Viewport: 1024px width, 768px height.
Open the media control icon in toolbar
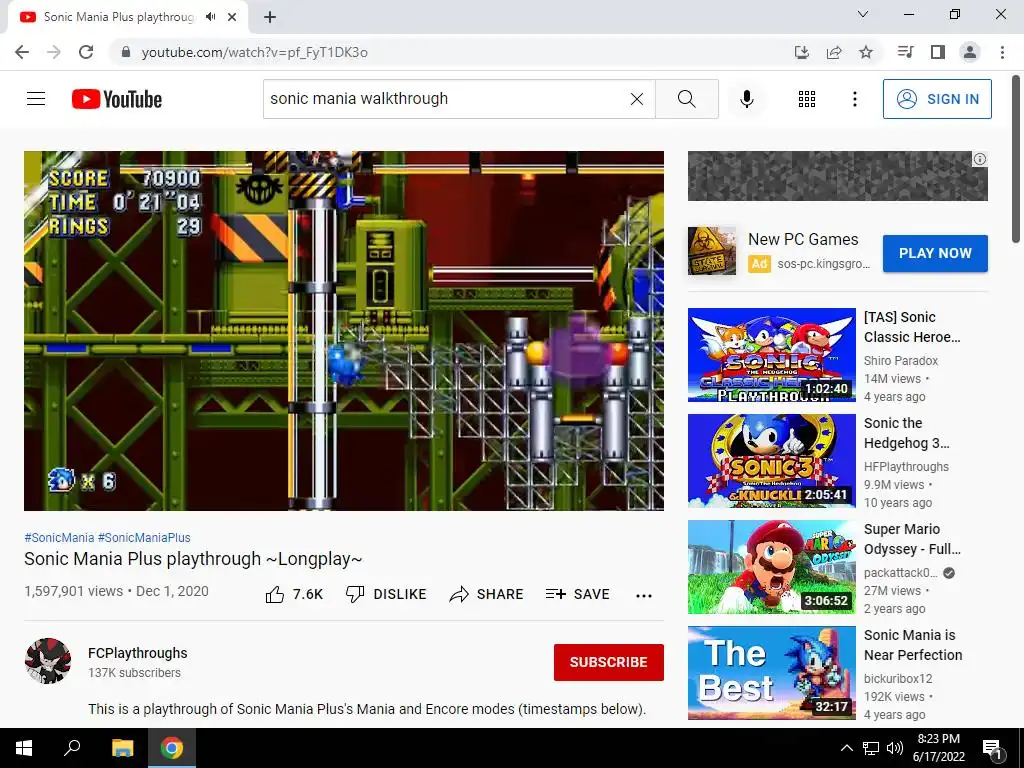point(905,52)
